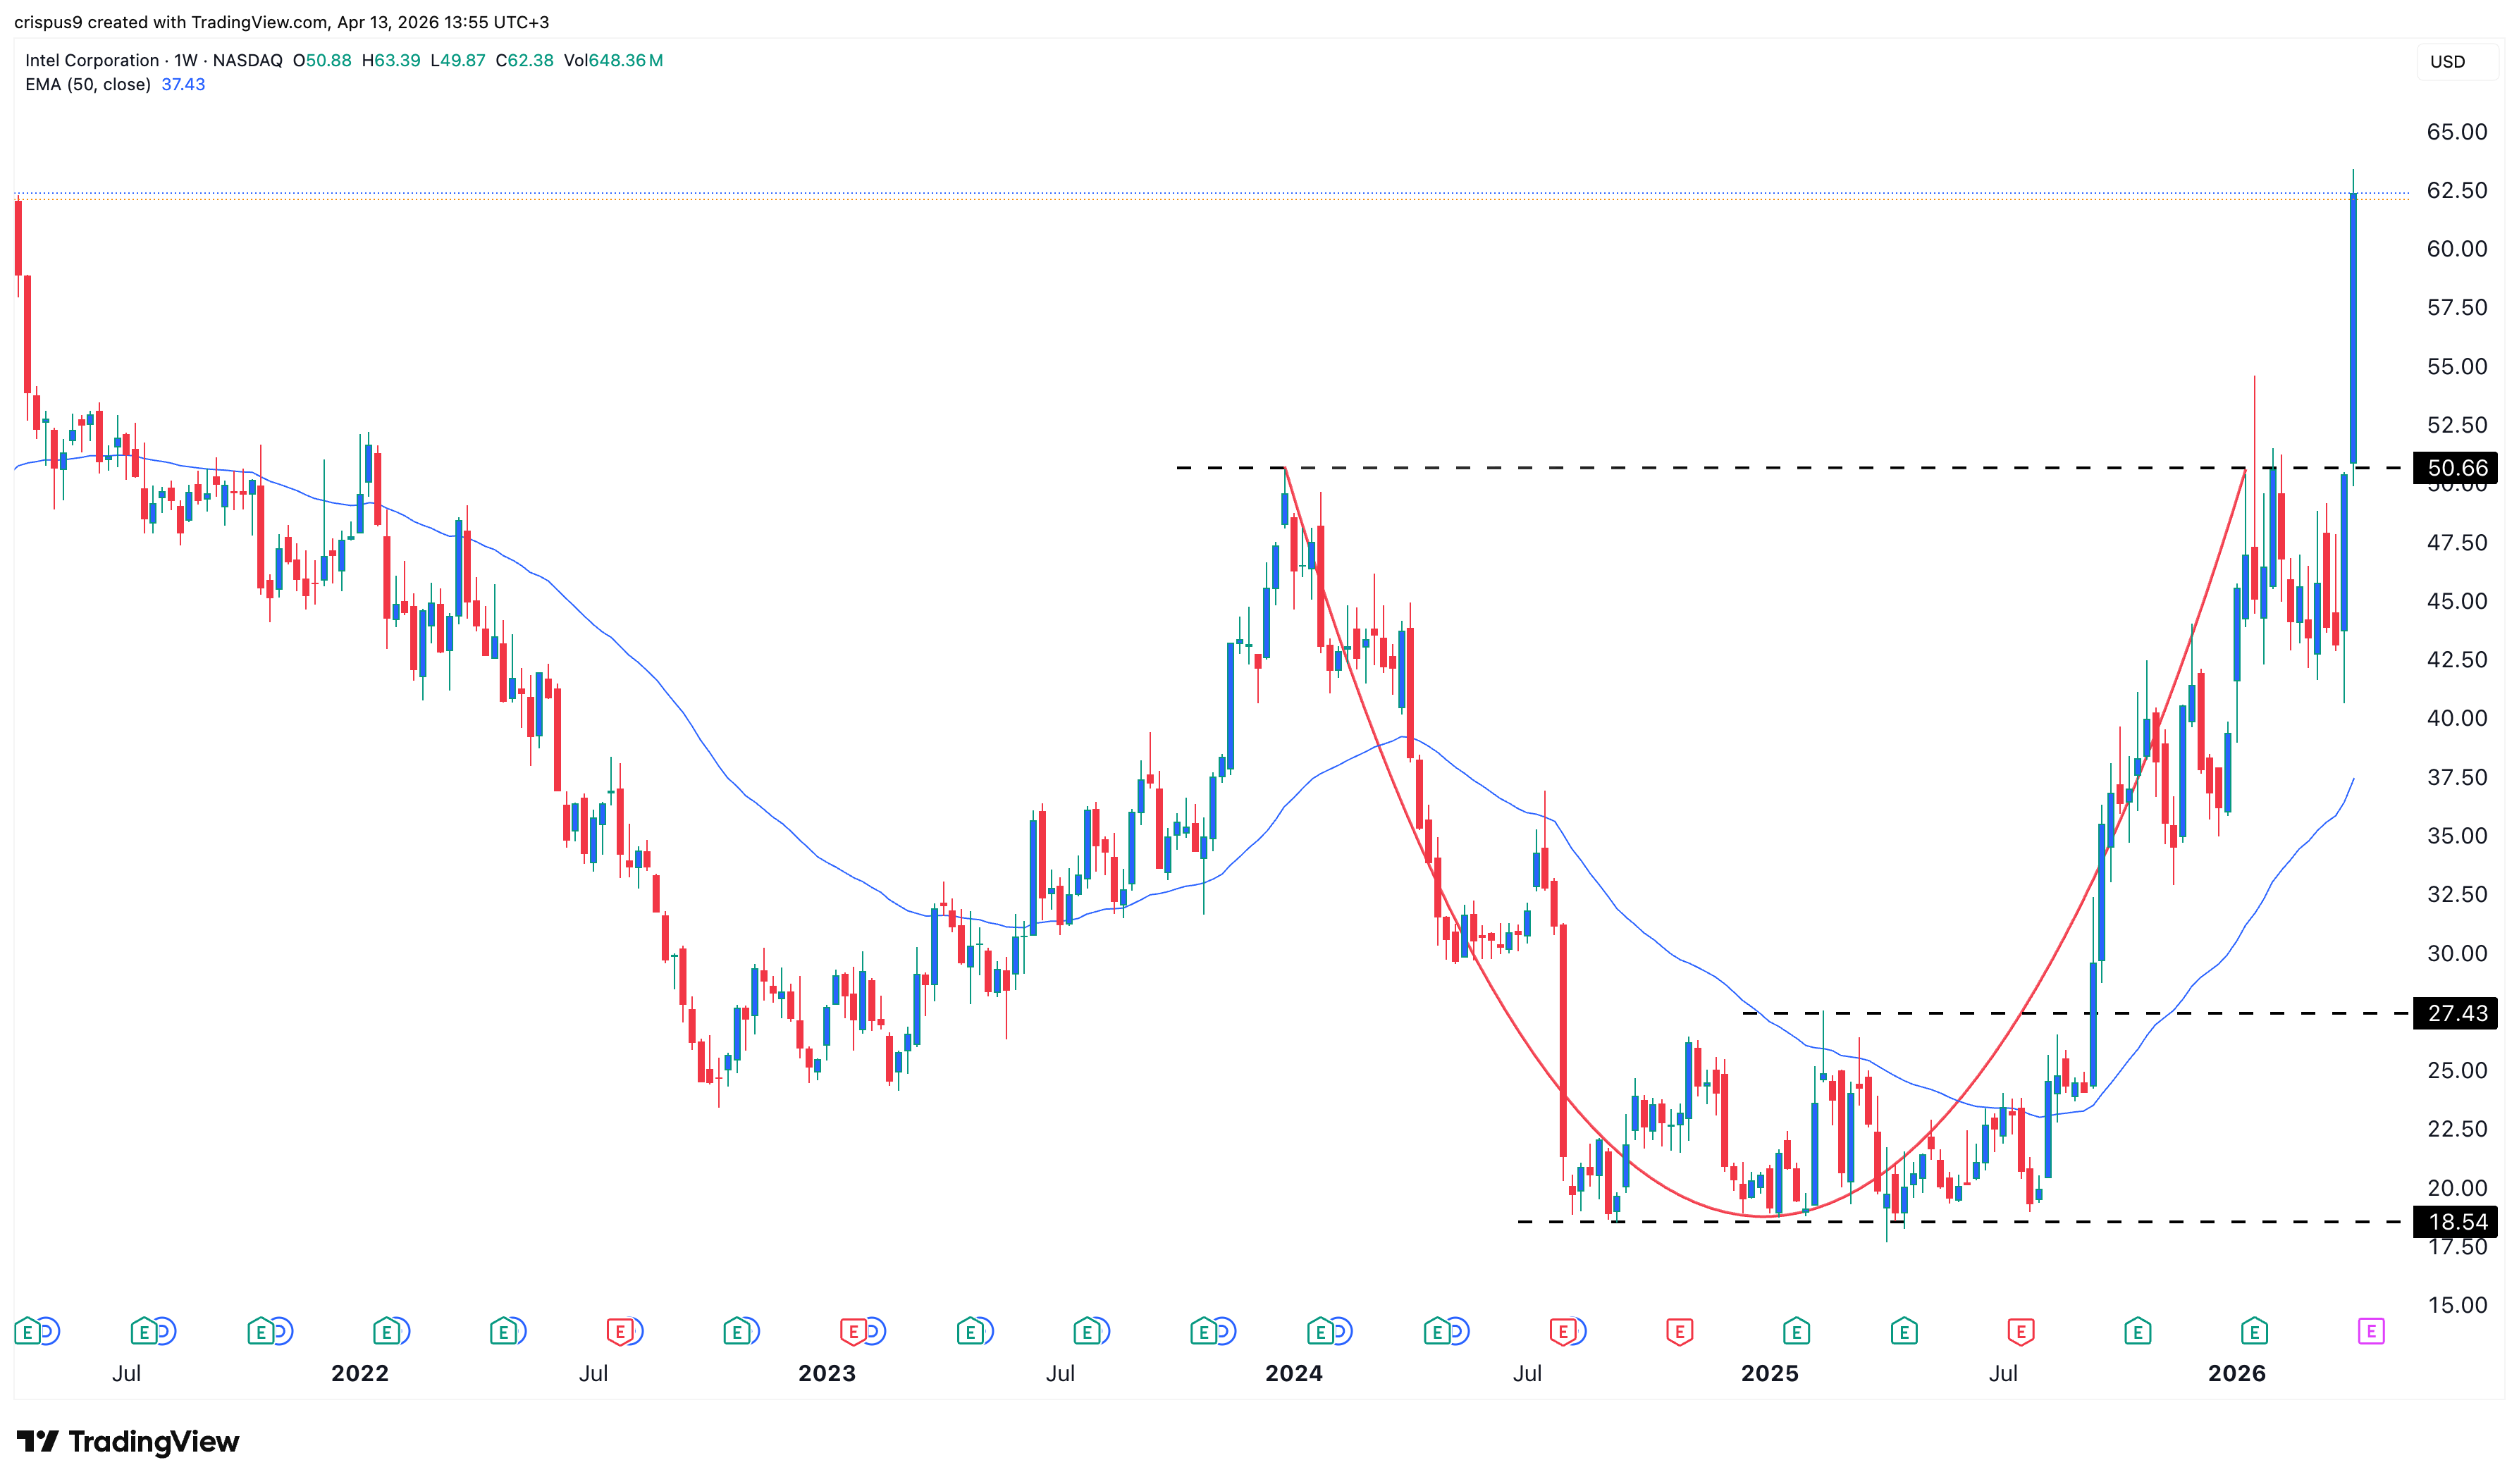2519x1484 pixels.
Task: Click the EMA value 37.43 in legend
Action: point(183,85)
